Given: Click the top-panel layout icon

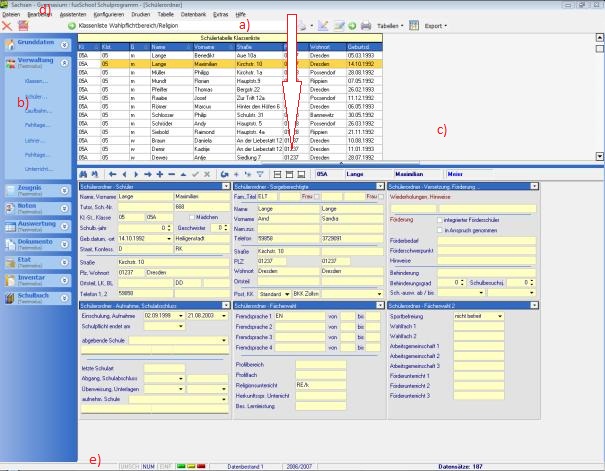Looking at the screenshot, I should (x=289, y=174).
